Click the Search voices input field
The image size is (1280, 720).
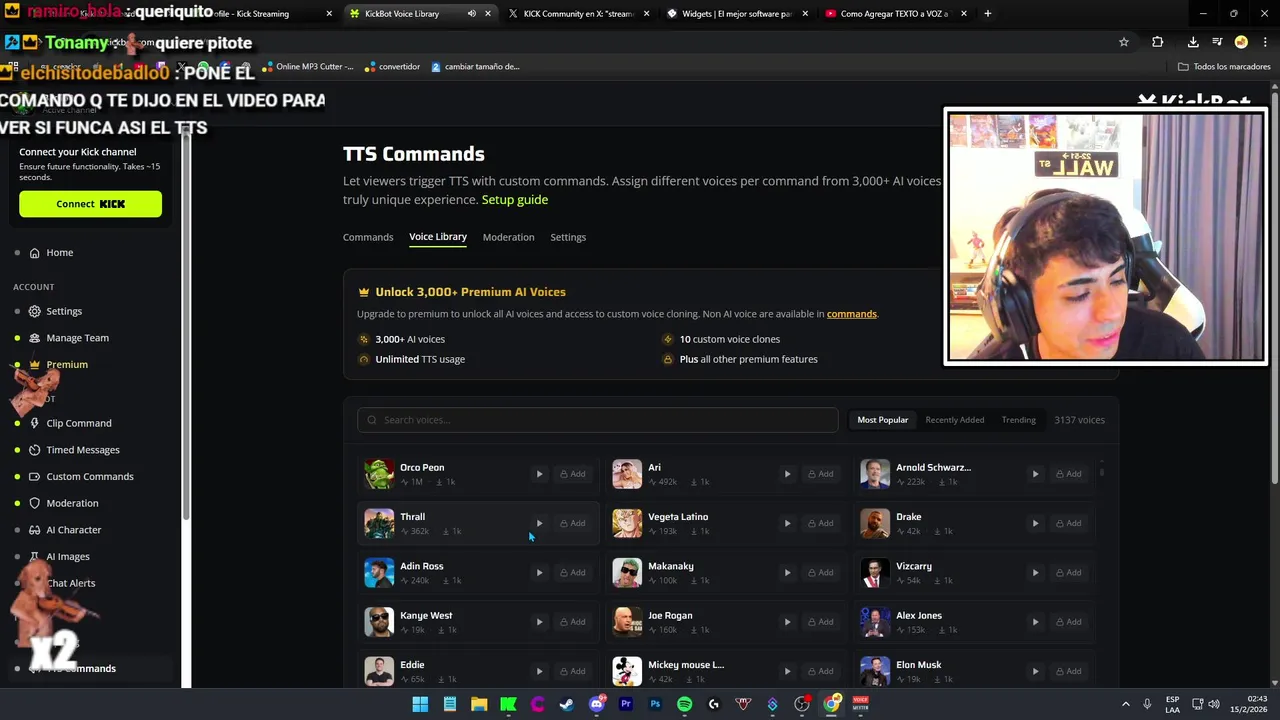[x=598, y=420]
